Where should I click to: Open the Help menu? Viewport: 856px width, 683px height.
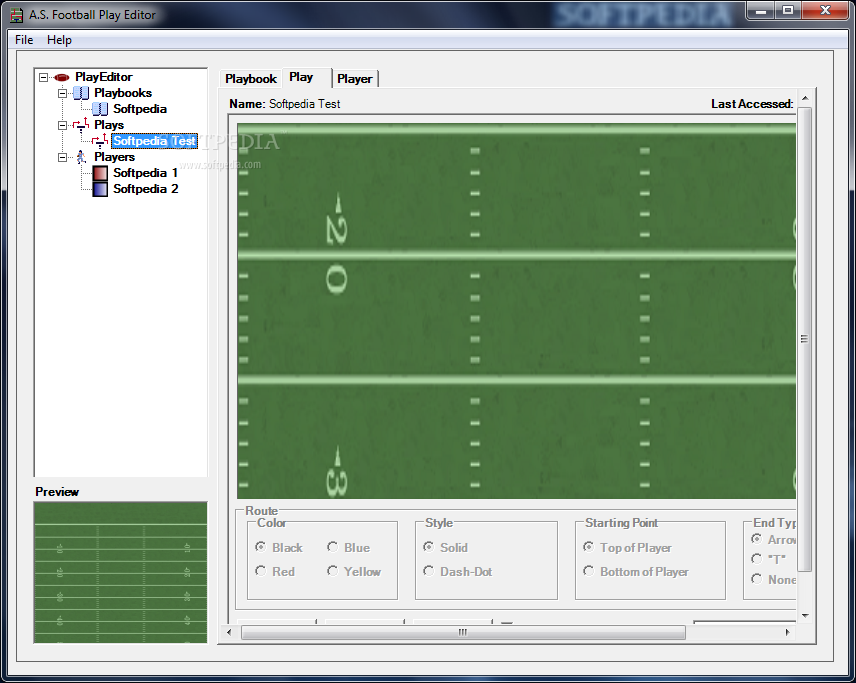[x=59, y=40]
